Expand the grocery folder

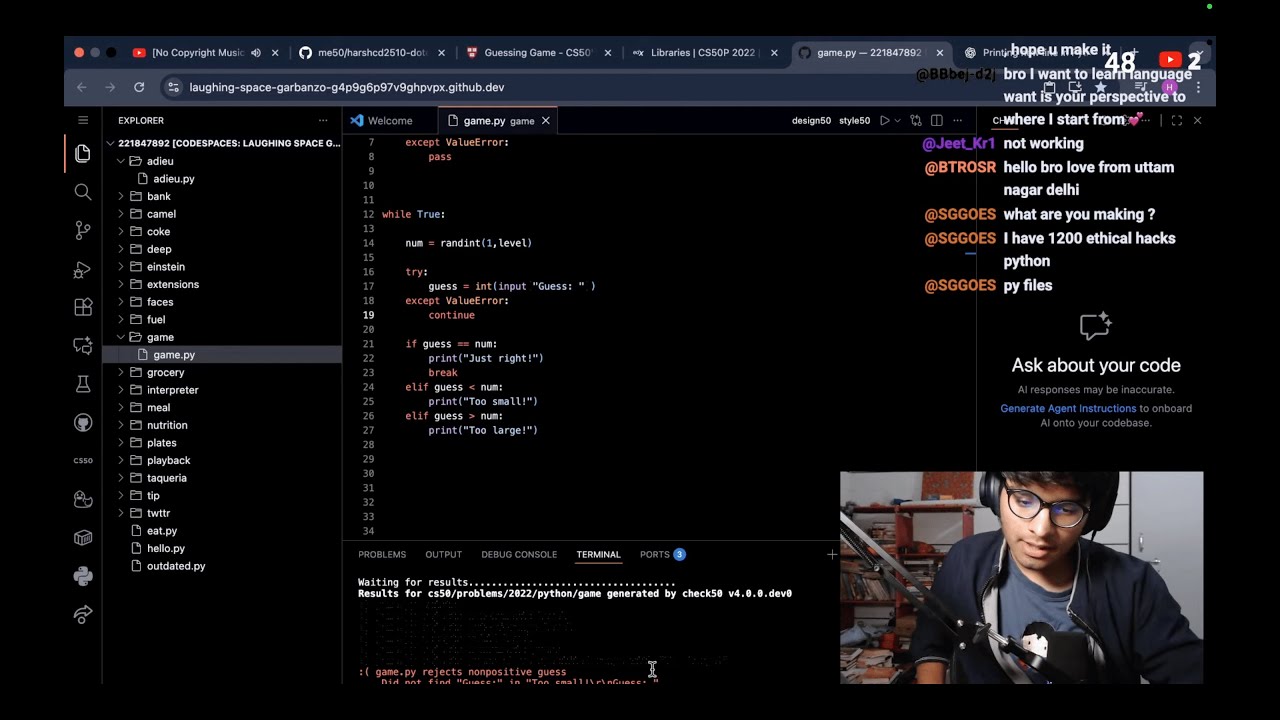pos(121,372)
